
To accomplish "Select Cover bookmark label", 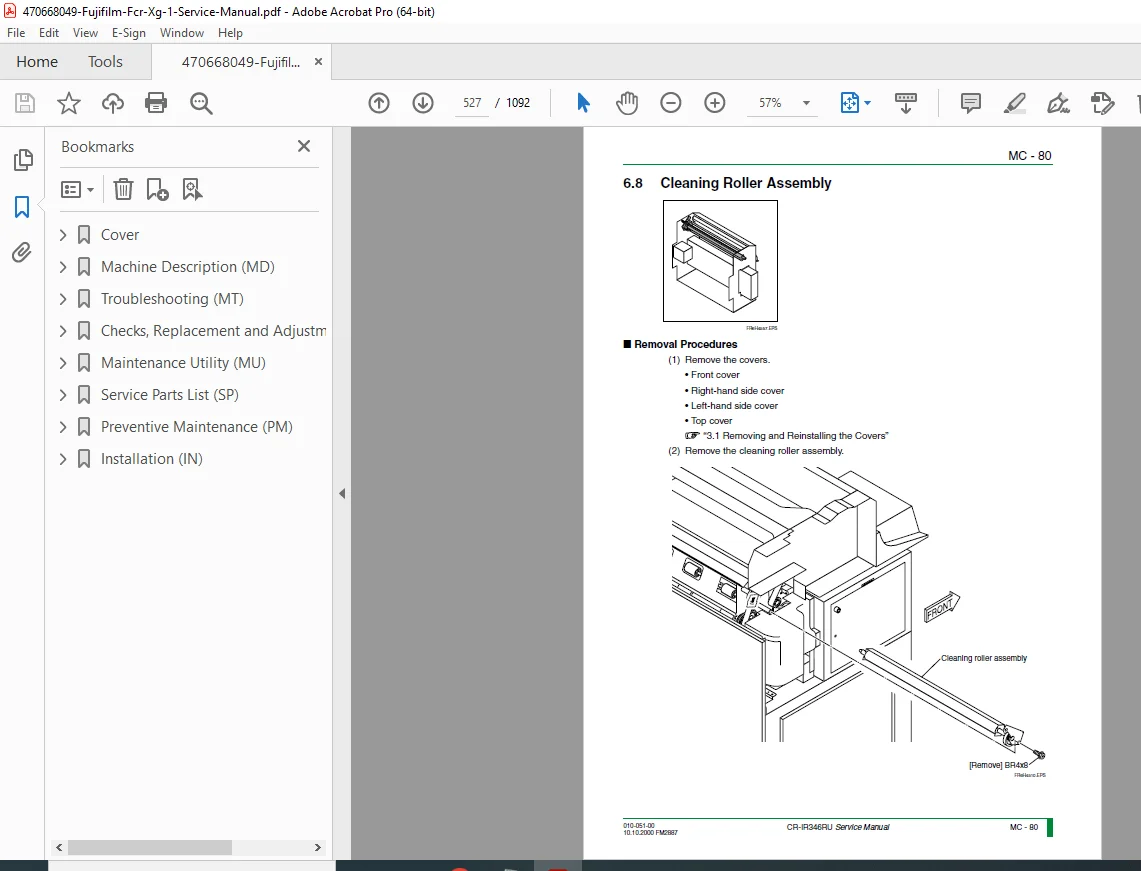I will 120,235.
